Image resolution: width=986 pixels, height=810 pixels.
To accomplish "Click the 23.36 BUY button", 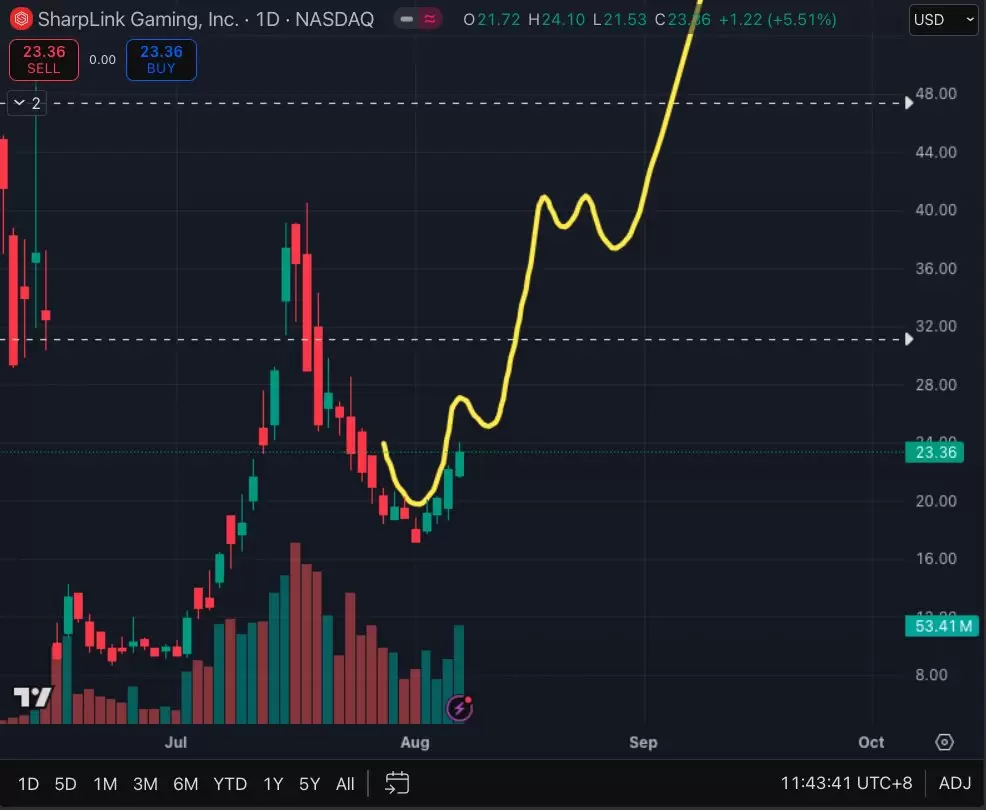I will click(161, 60).
